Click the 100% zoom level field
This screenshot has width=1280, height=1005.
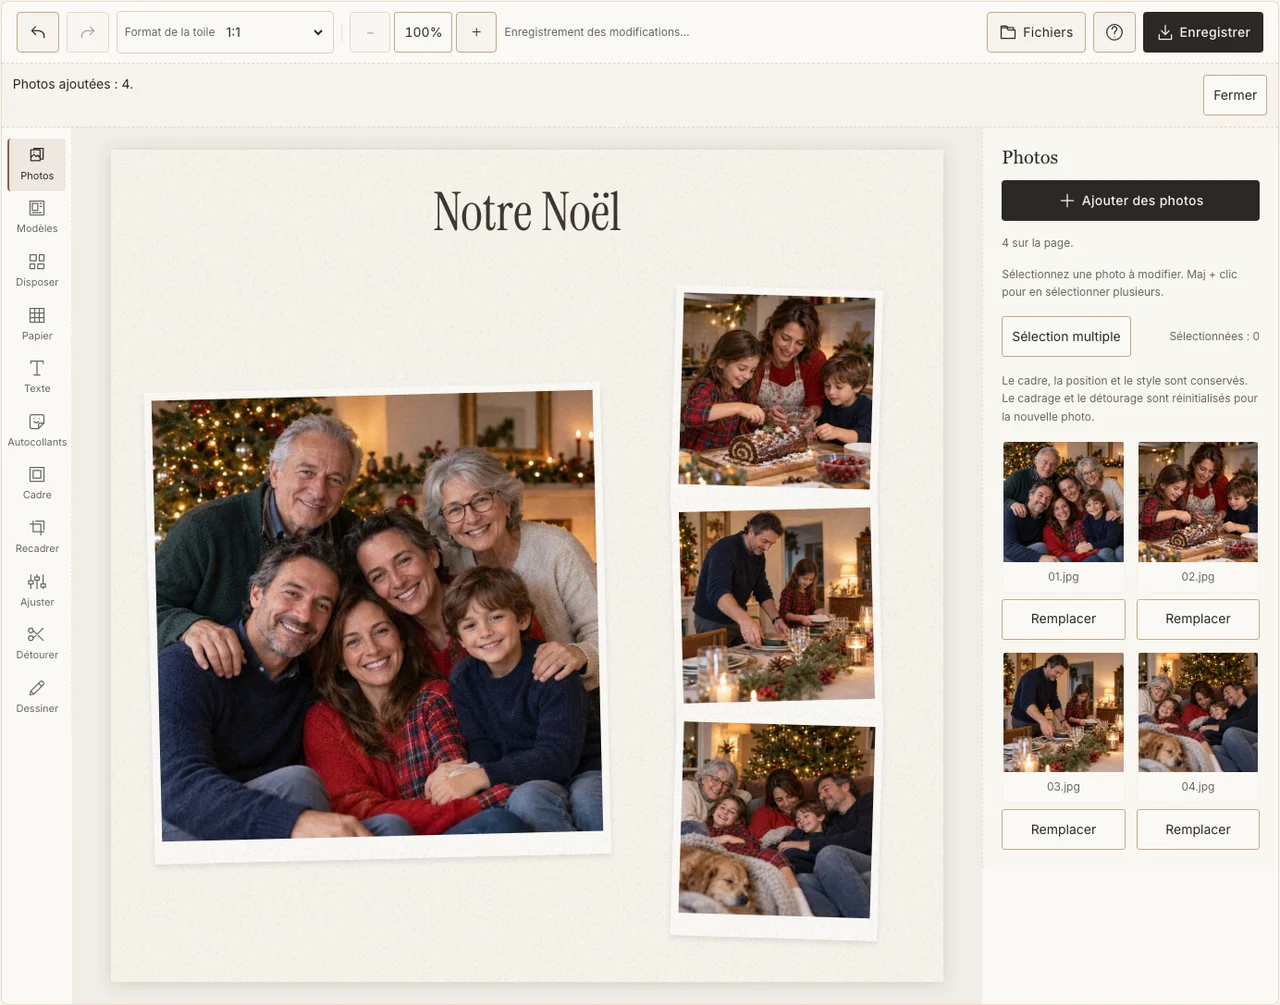(x=423, y=32)
